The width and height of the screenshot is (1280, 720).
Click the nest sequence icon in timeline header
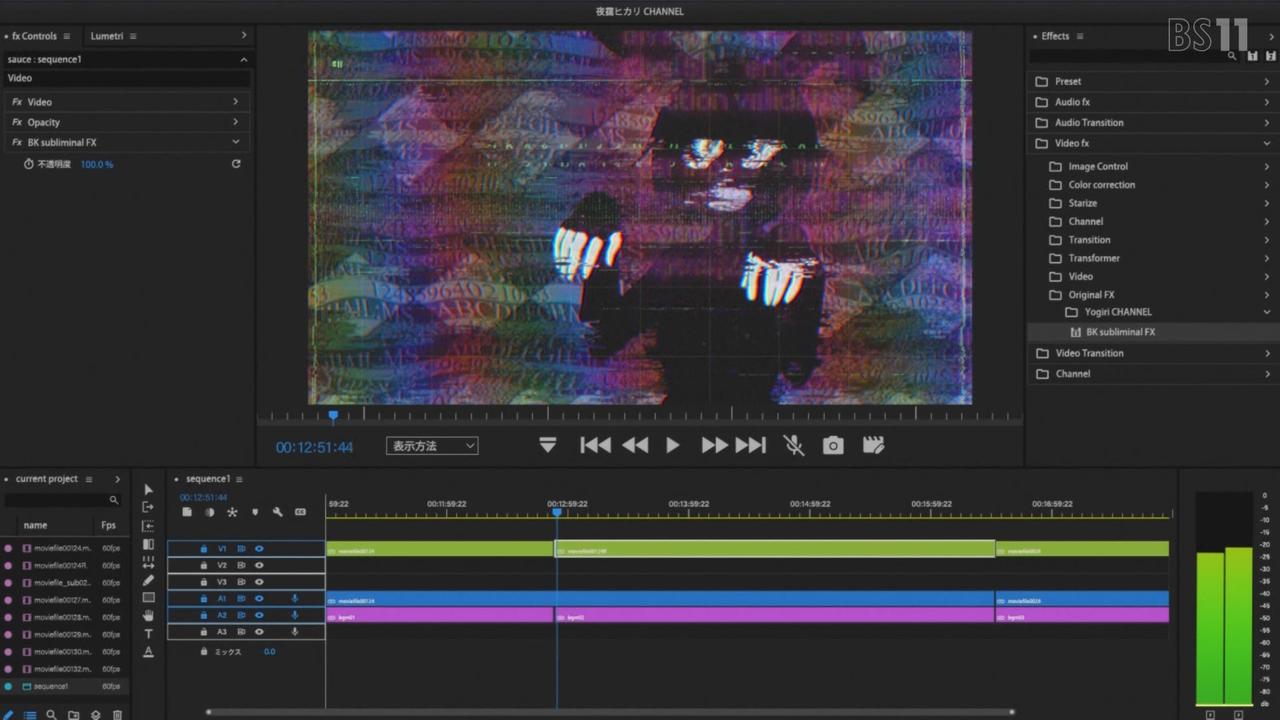tap(187, 512)
